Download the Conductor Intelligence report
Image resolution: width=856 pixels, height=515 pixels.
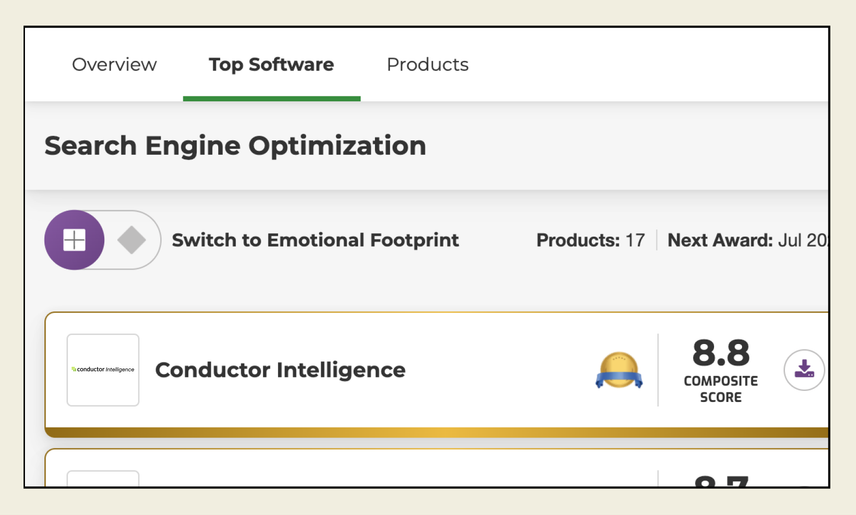click(x=803, y=370)
